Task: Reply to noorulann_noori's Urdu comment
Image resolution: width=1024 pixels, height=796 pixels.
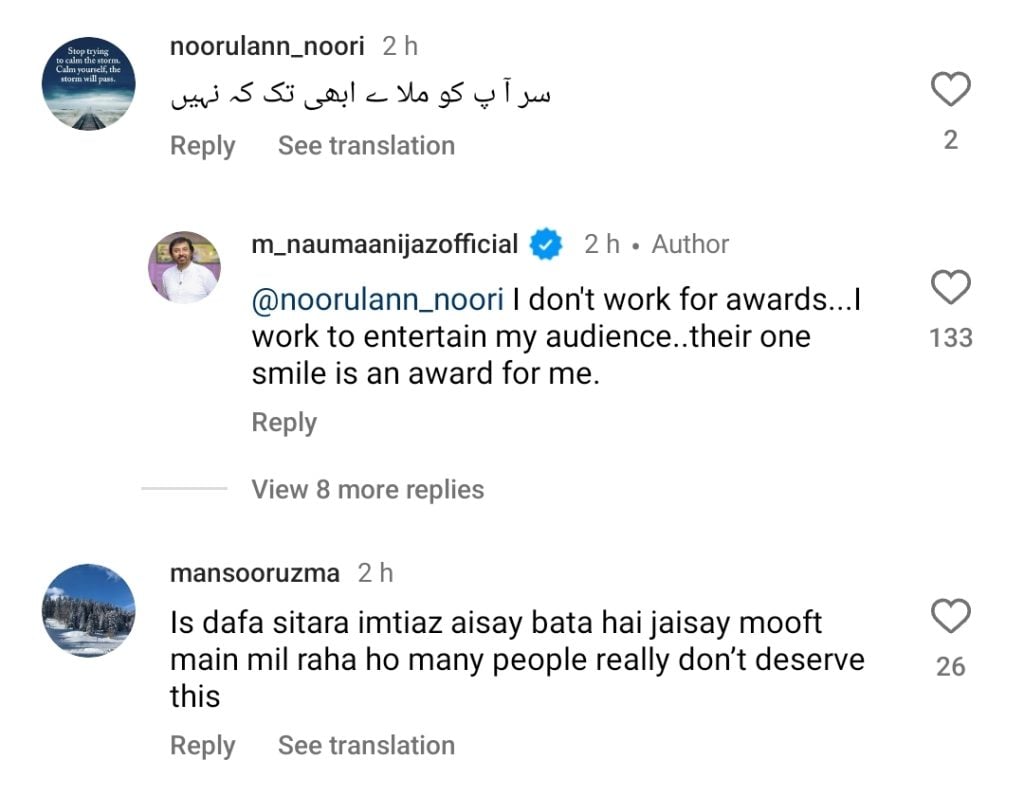Action: pyautogui.click(x=202, y=146)
